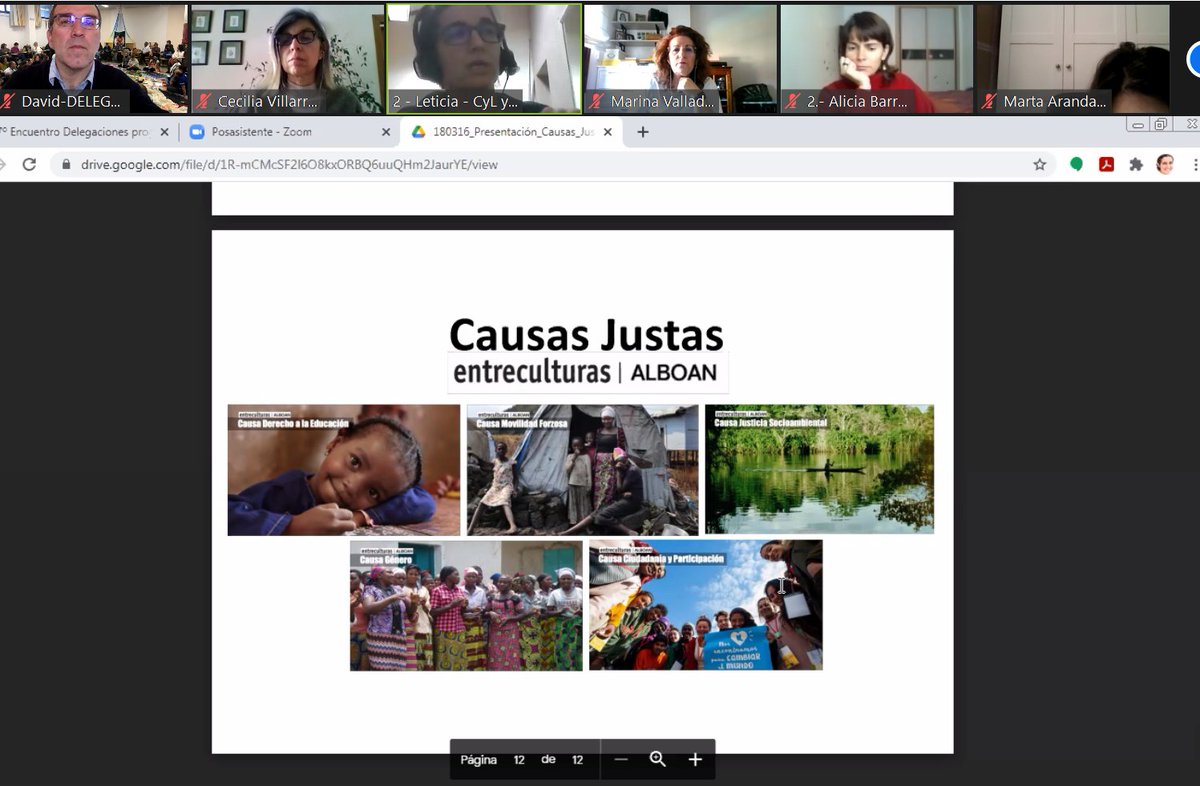Click the Página label in page toolbar
Image resolution: width=1200 pixels, height=786 pixels.
478,760
